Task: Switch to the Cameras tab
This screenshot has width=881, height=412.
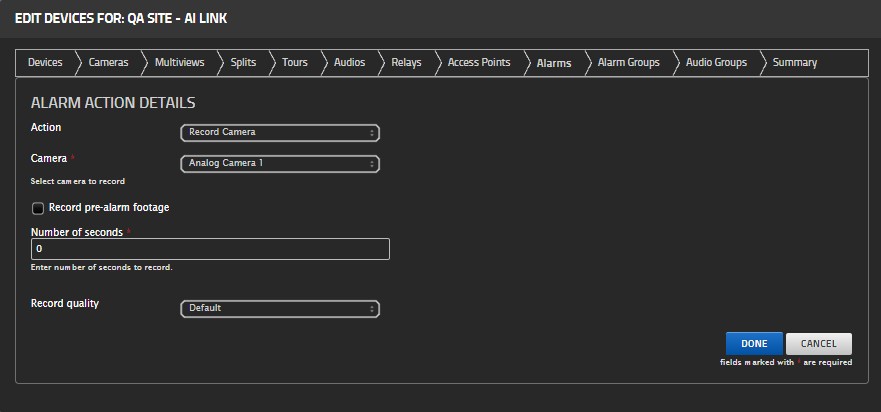Action: pos(108,63)
